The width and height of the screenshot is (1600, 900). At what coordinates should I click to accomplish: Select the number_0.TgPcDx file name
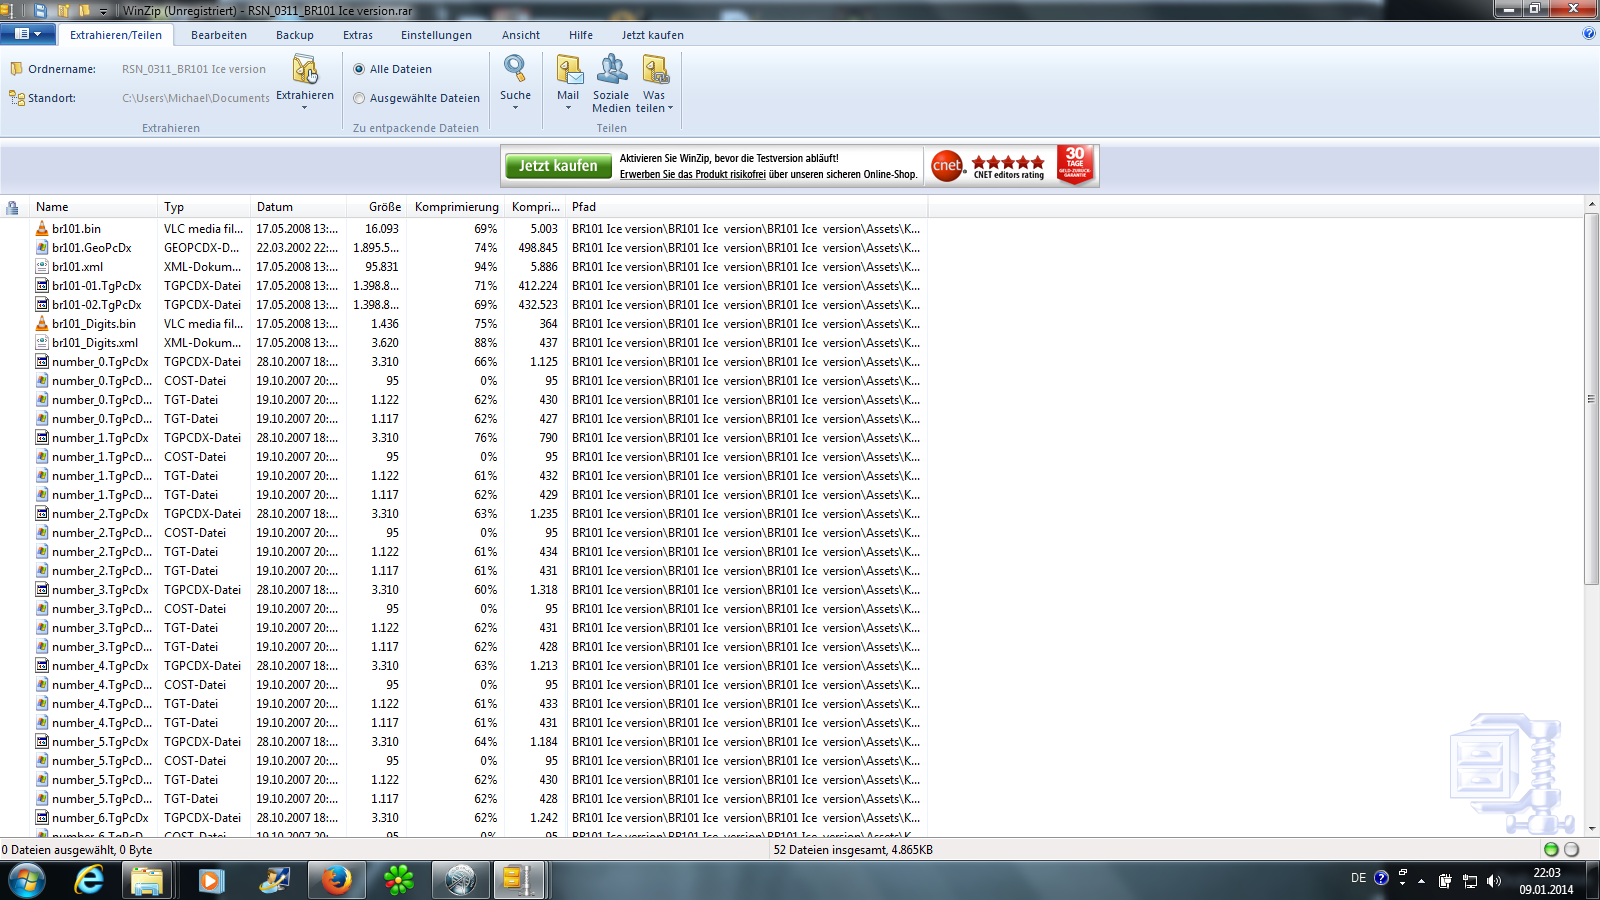tap(100, 362)
